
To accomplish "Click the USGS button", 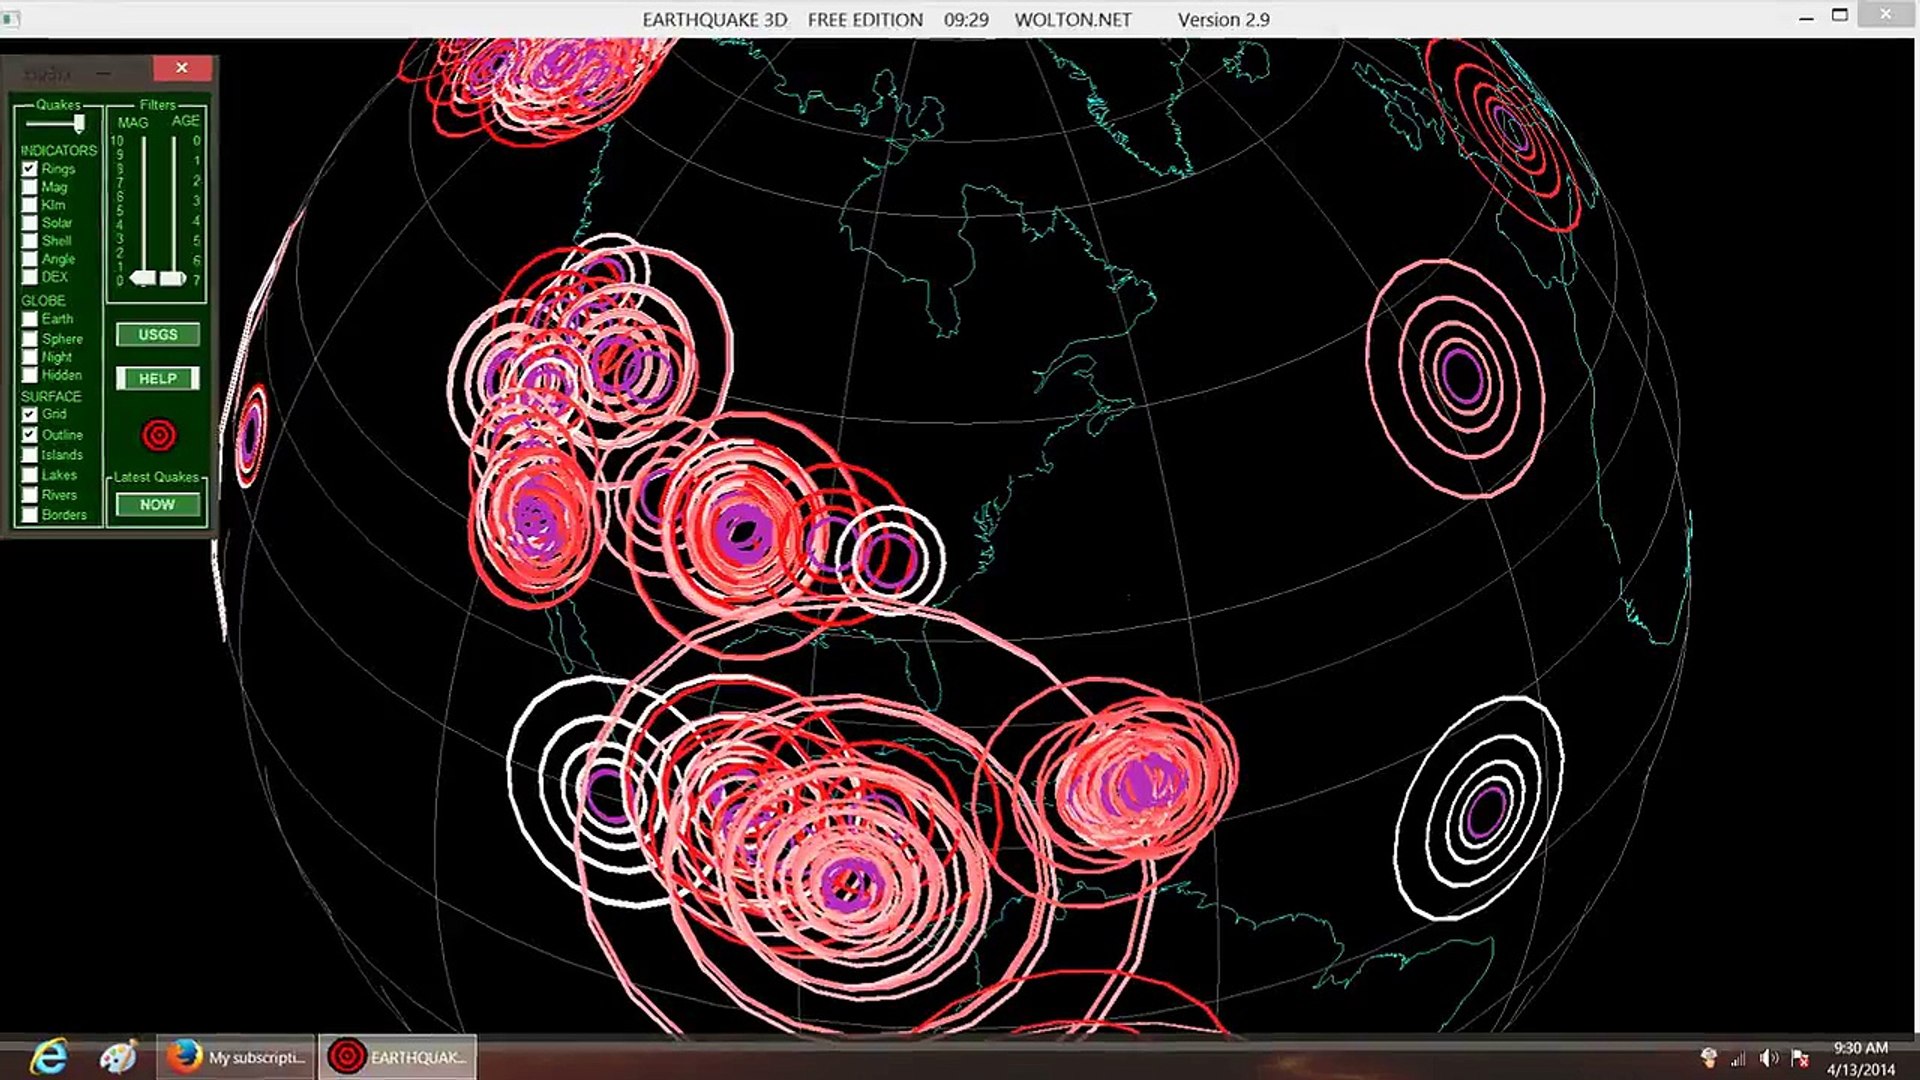I will [x=158, y=335].
